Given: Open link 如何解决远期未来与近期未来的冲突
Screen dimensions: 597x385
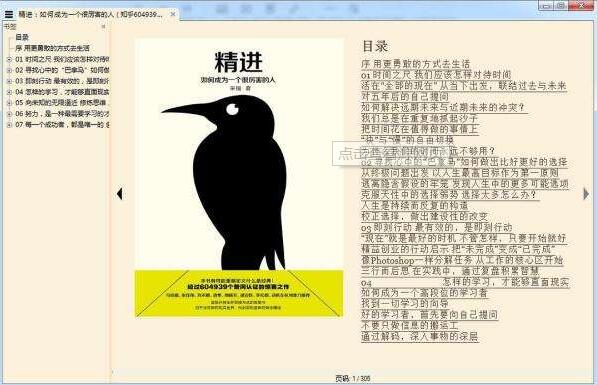Looking at the screenshot, I should coord(443,107).
